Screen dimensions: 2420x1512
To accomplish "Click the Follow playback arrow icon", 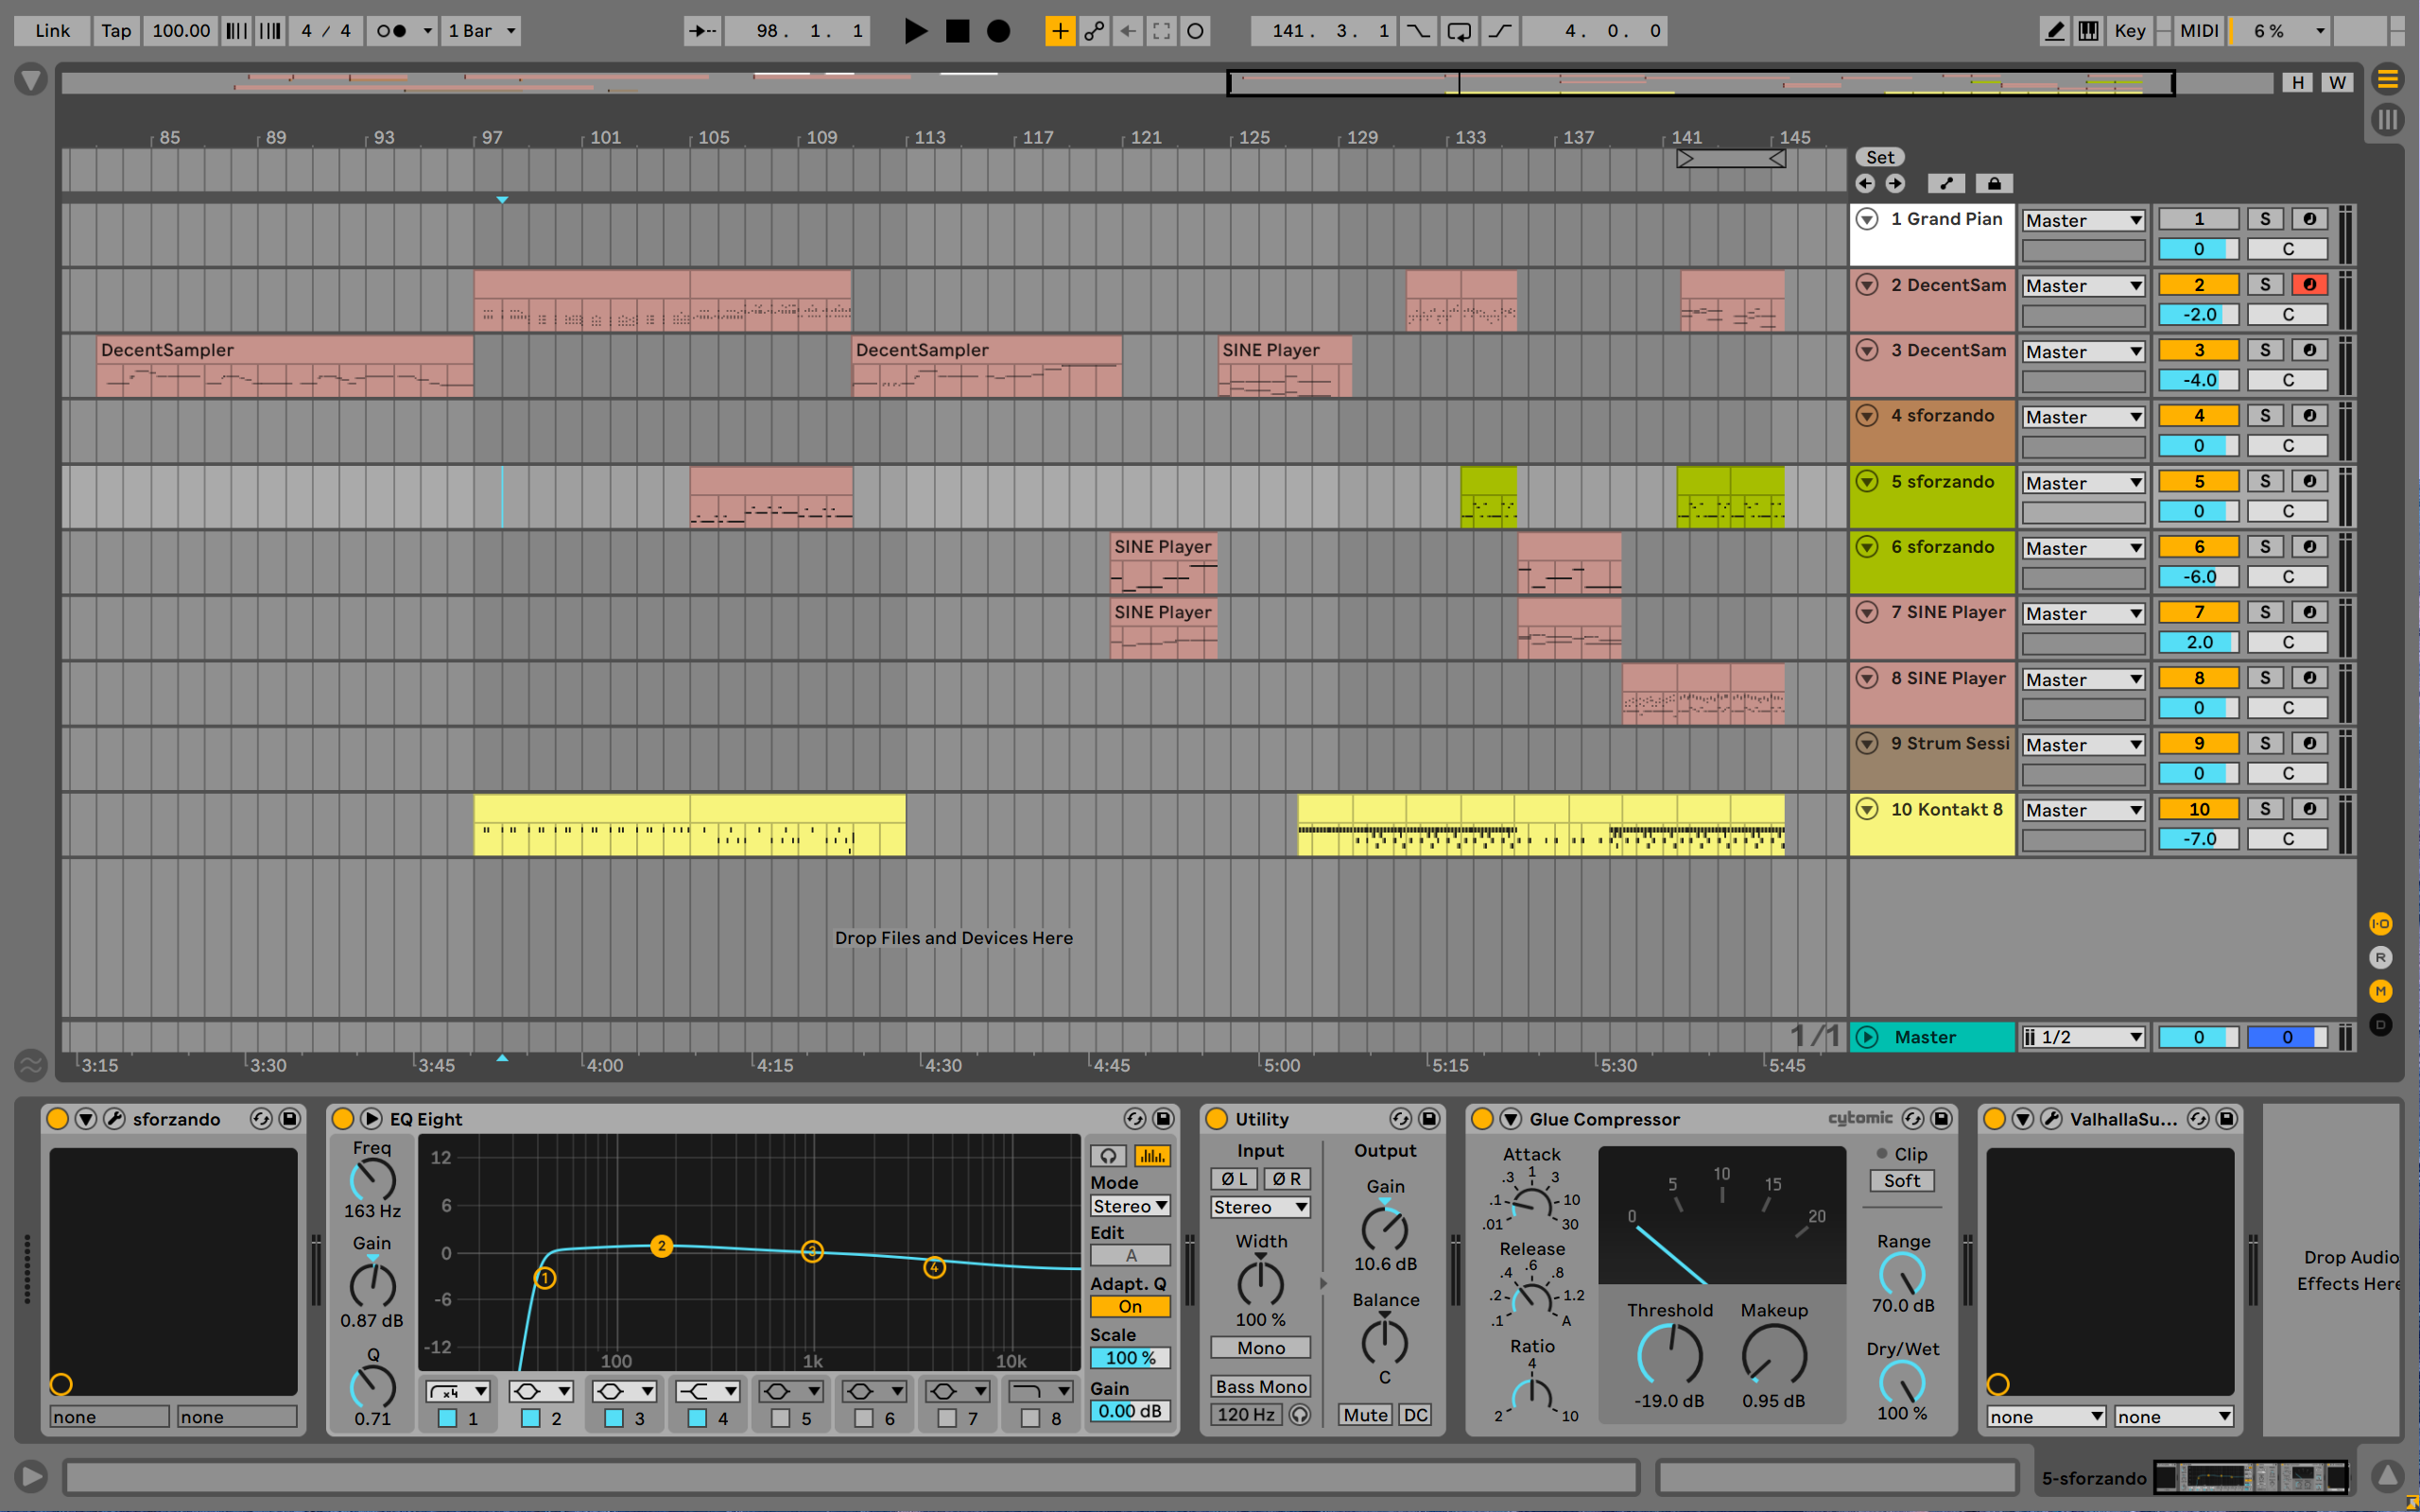I will tap(702, 31).
